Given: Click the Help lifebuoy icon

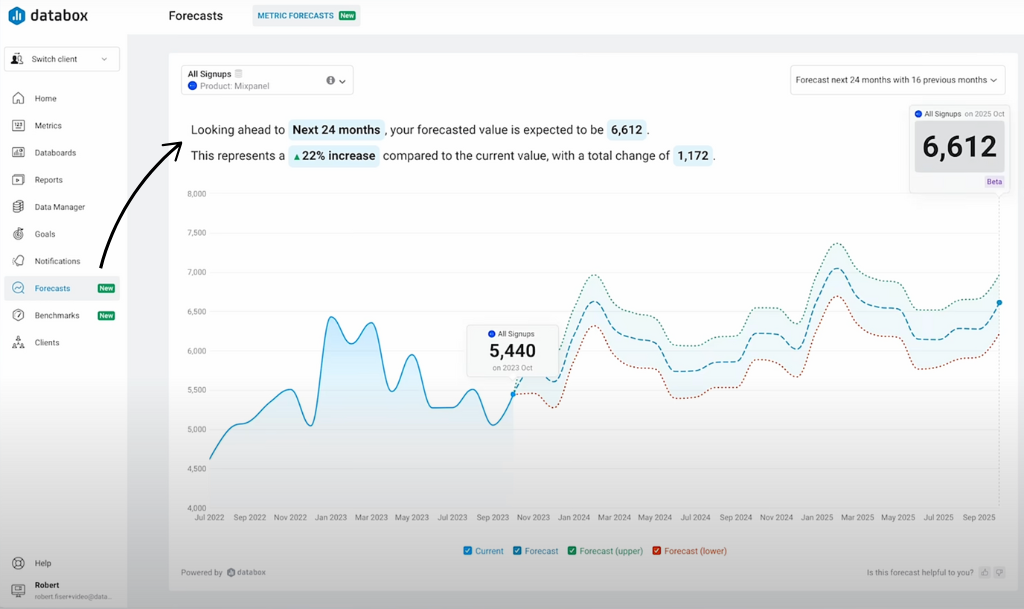Looking at the screenshot, I should pyautogui.click(x=18, y=563).
